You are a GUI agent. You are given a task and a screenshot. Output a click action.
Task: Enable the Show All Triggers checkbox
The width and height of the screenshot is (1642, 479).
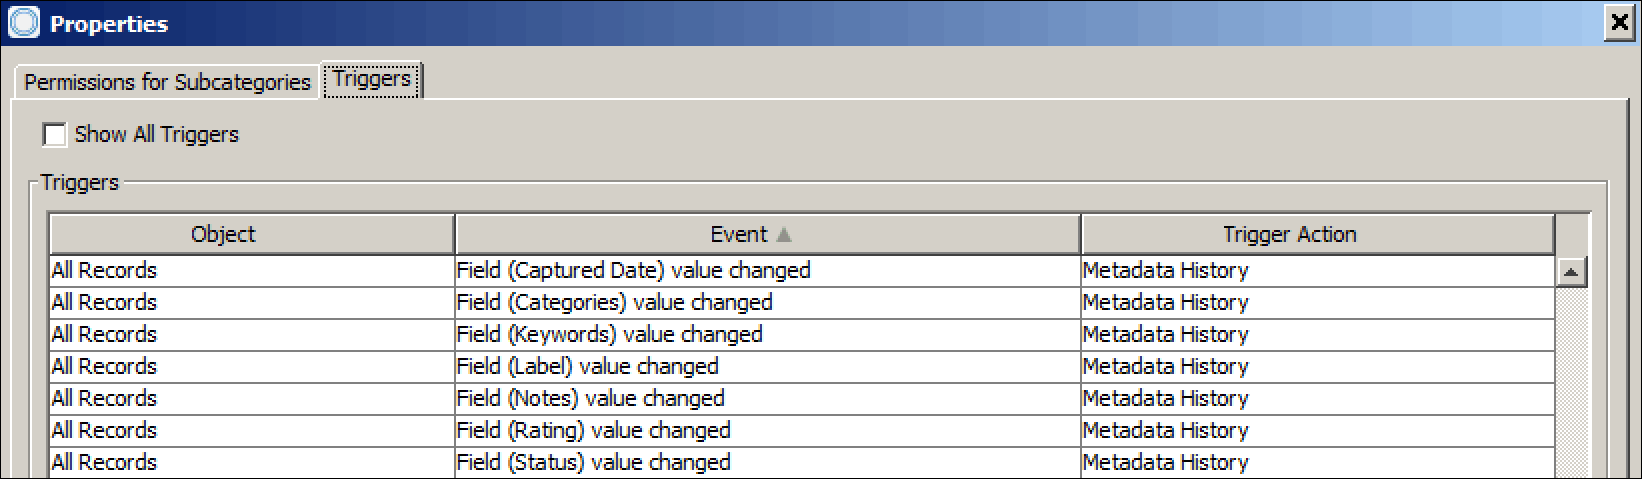click(x=55, y=134)
